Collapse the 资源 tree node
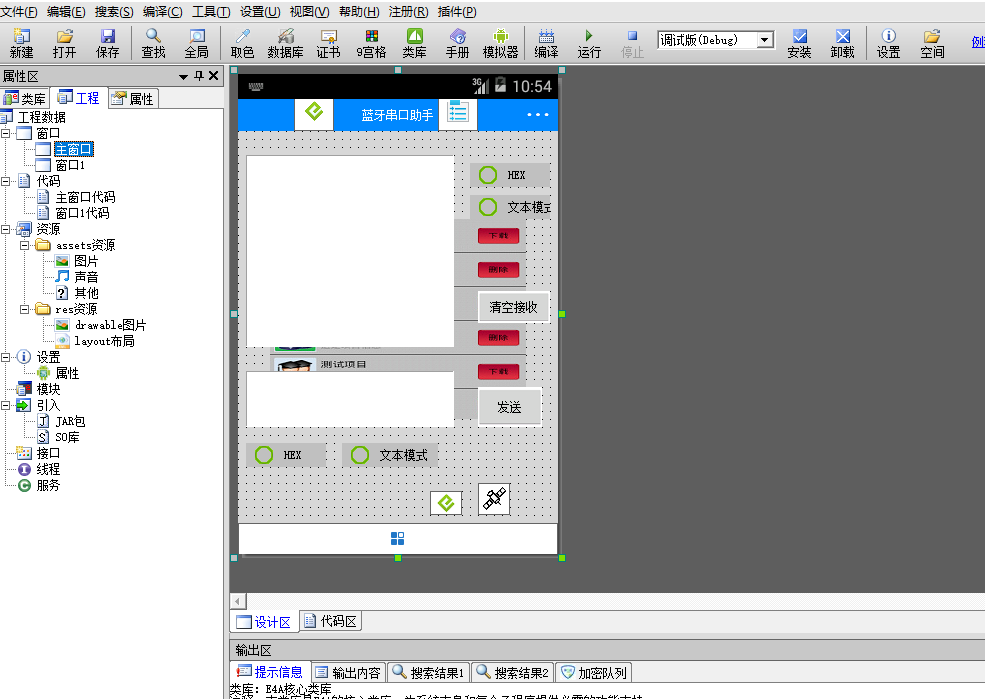This screenshot has height=699, width=985. tap(6, 229)
